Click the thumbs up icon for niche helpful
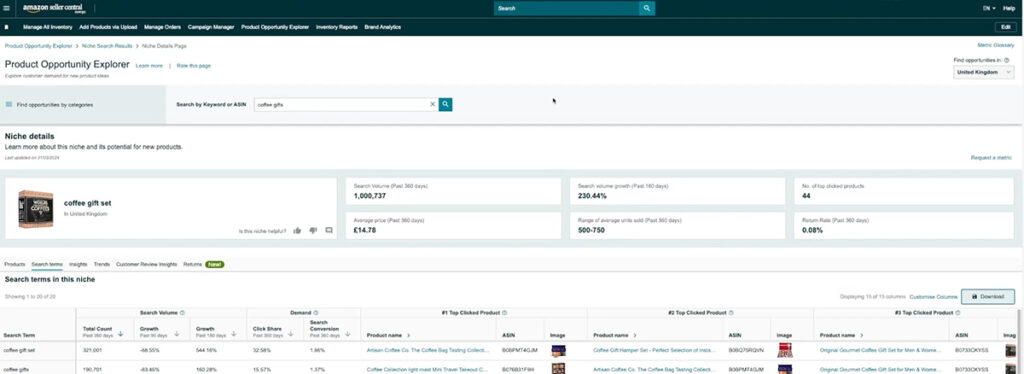1024x374 pixels. pos(297,230)
